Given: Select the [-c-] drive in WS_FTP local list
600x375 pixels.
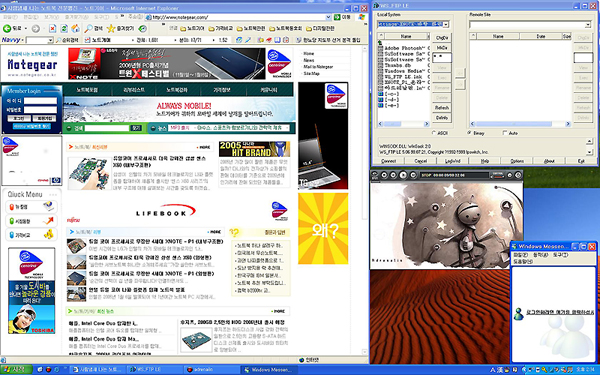Looking at the screenshot, I should 389,94.
